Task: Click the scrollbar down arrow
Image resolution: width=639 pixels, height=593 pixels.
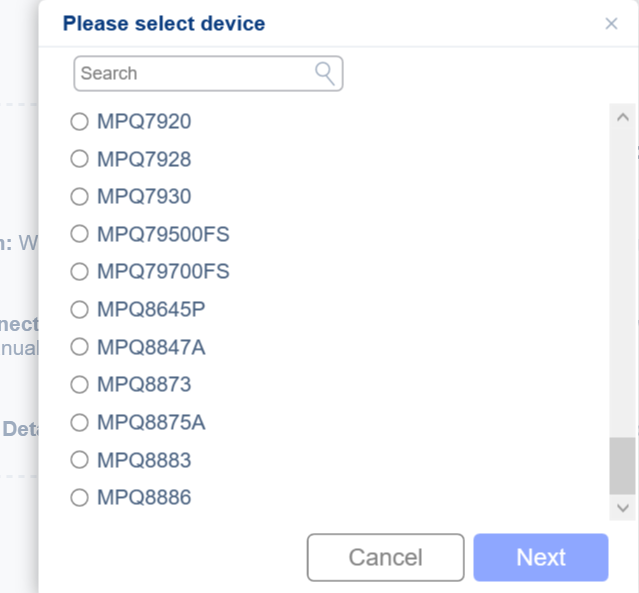Action: coord(623,508)
